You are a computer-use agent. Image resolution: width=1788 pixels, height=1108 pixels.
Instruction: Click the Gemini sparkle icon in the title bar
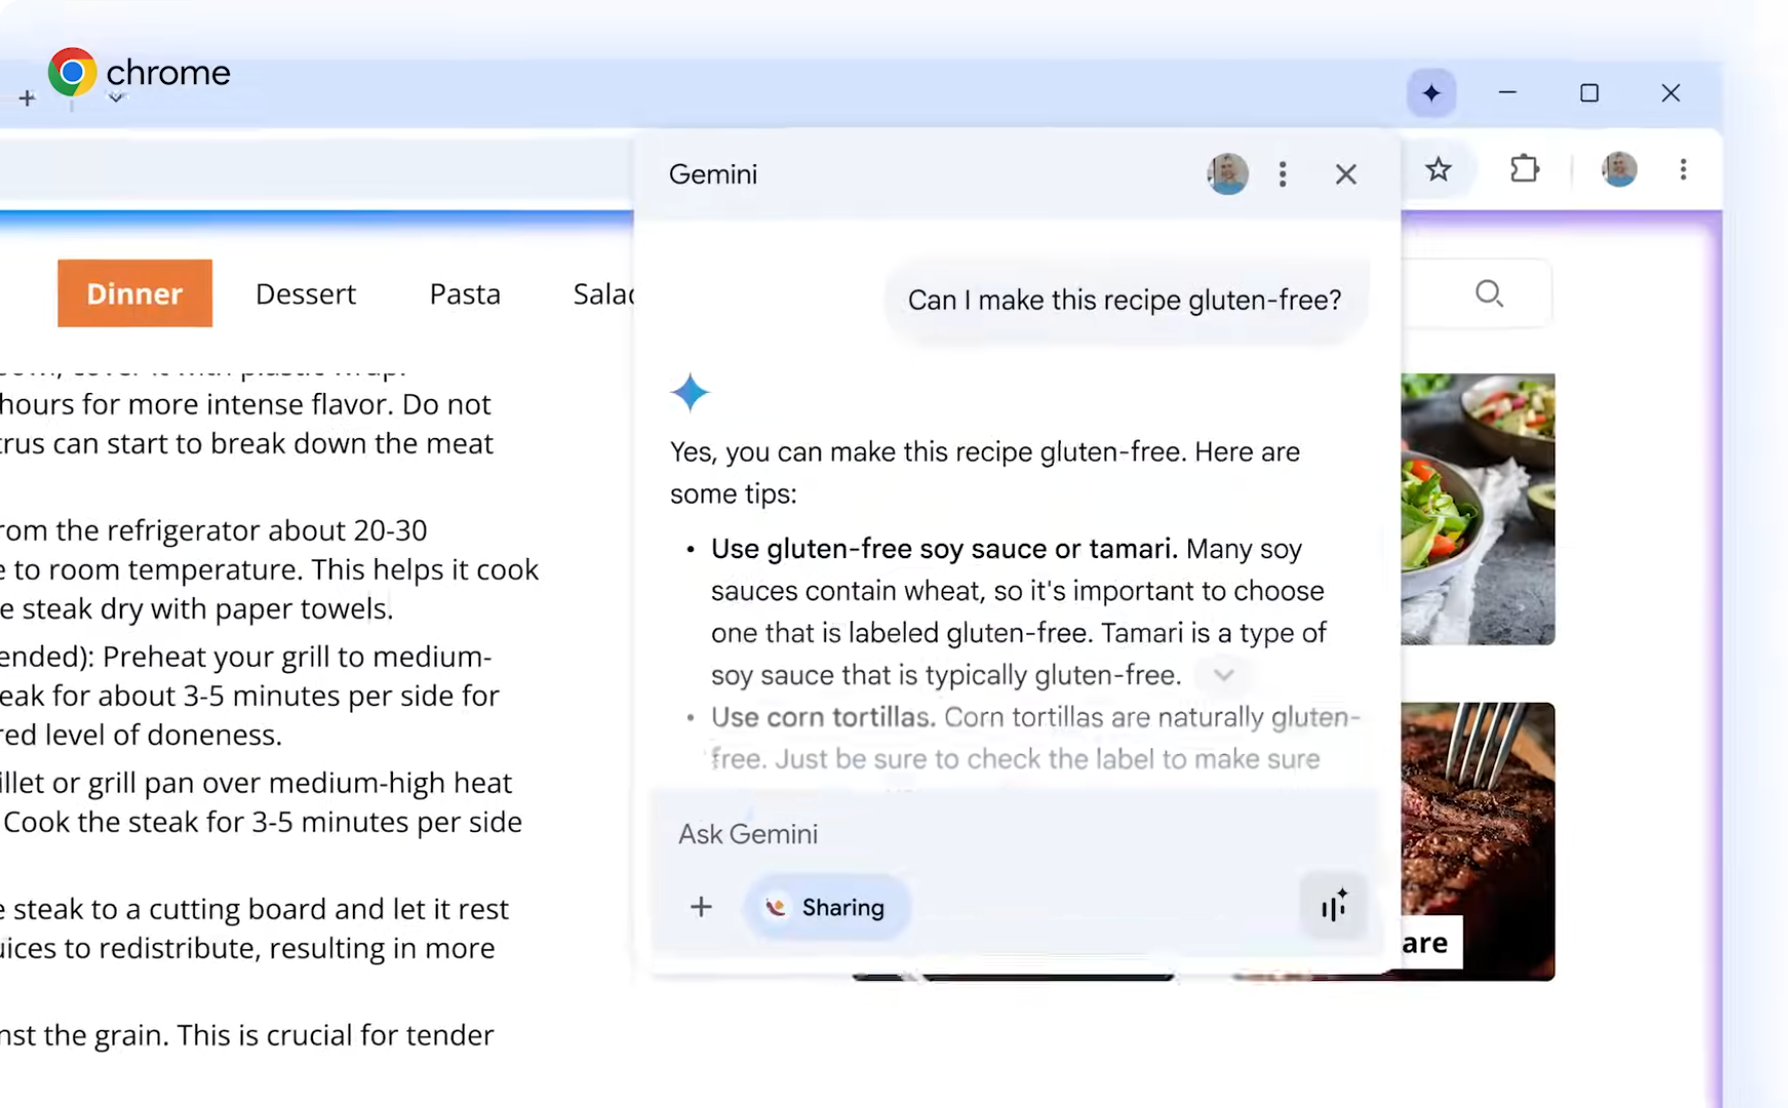(1433, 93)
